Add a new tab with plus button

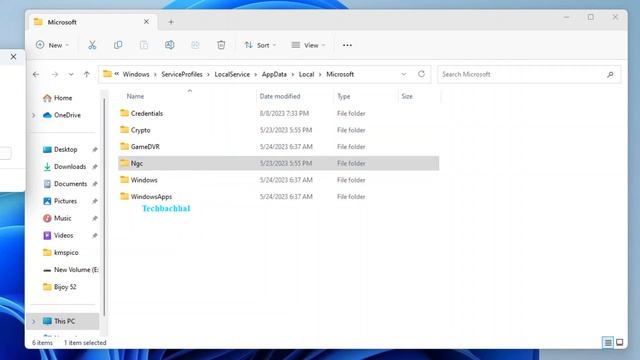point(171,22)
